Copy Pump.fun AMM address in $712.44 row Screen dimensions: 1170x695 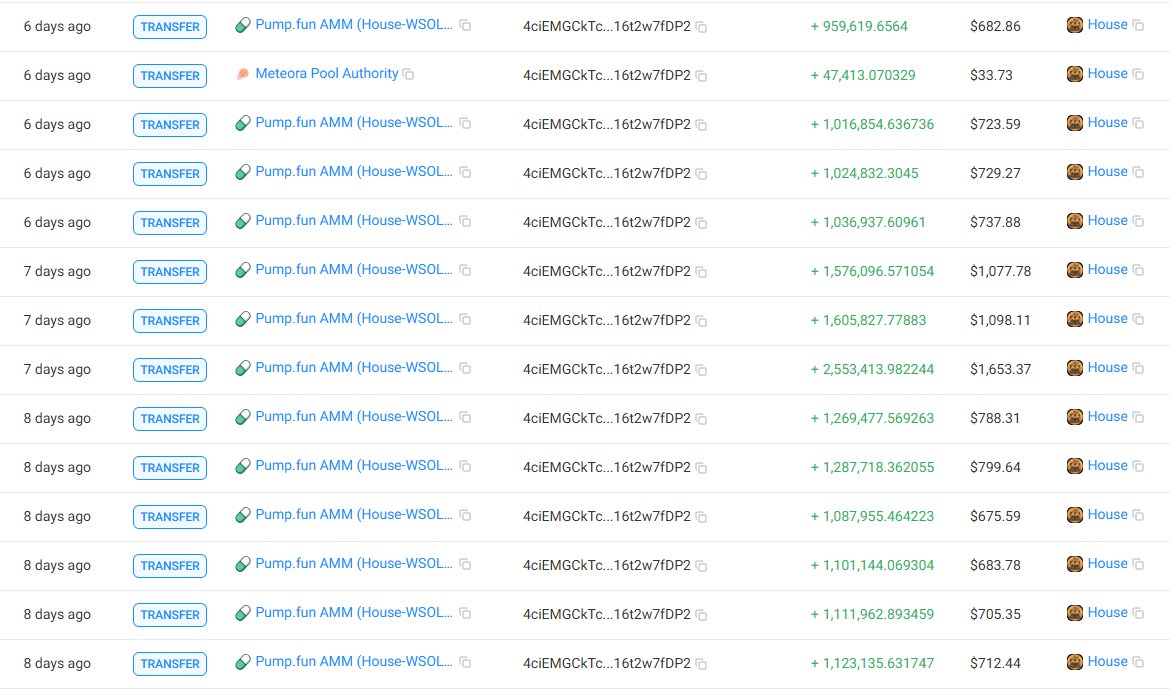(465, 662)
